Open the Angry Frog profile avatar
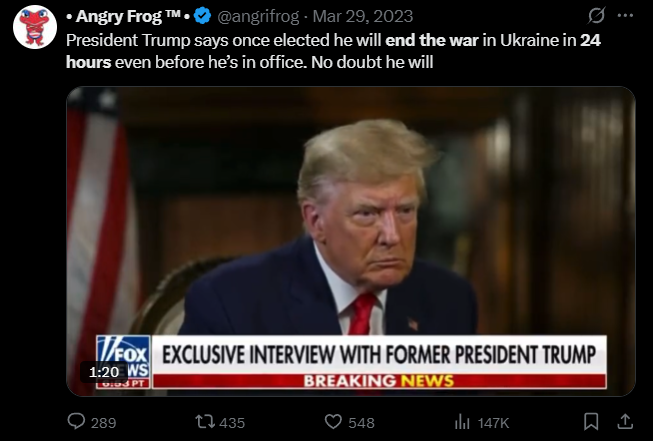This screenshot has width=653, height=441. click(35, 27)
